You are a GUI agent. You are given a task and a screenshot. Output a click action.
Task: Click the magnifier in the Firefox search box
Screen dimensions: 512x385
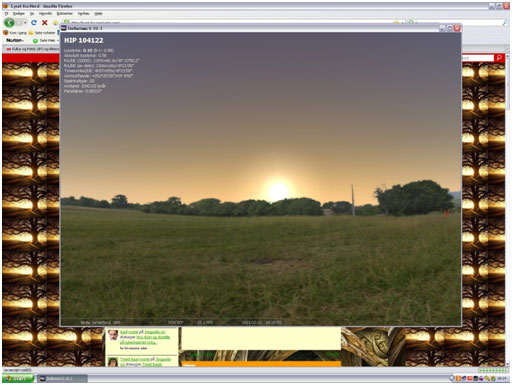coord(505,23)
